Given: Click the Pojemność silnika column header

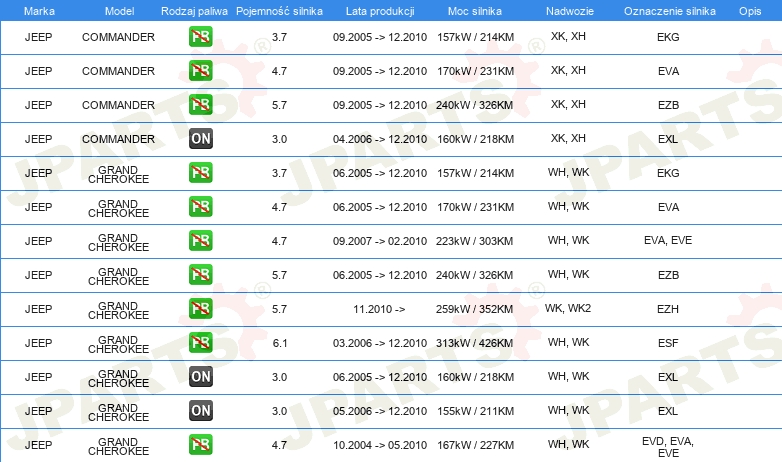Looking at the screenshot, I should coord(279,11).
